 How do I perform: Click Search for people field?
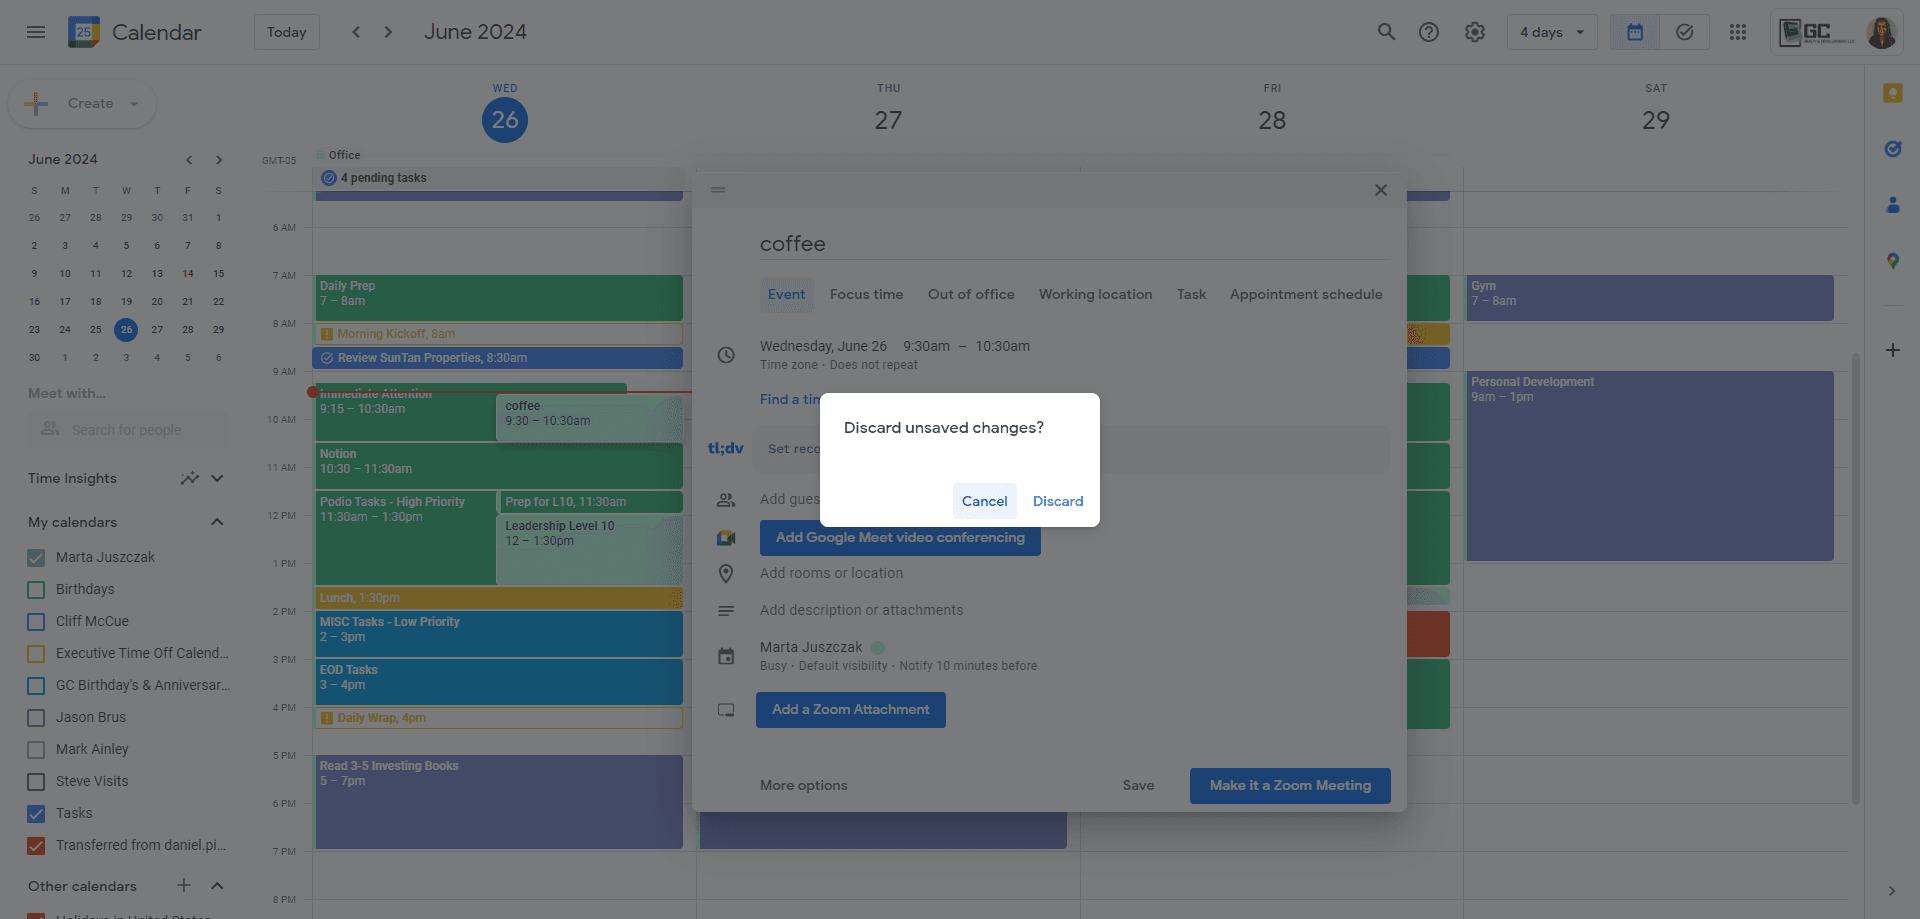pyautogui.click(x=128, y=430)
